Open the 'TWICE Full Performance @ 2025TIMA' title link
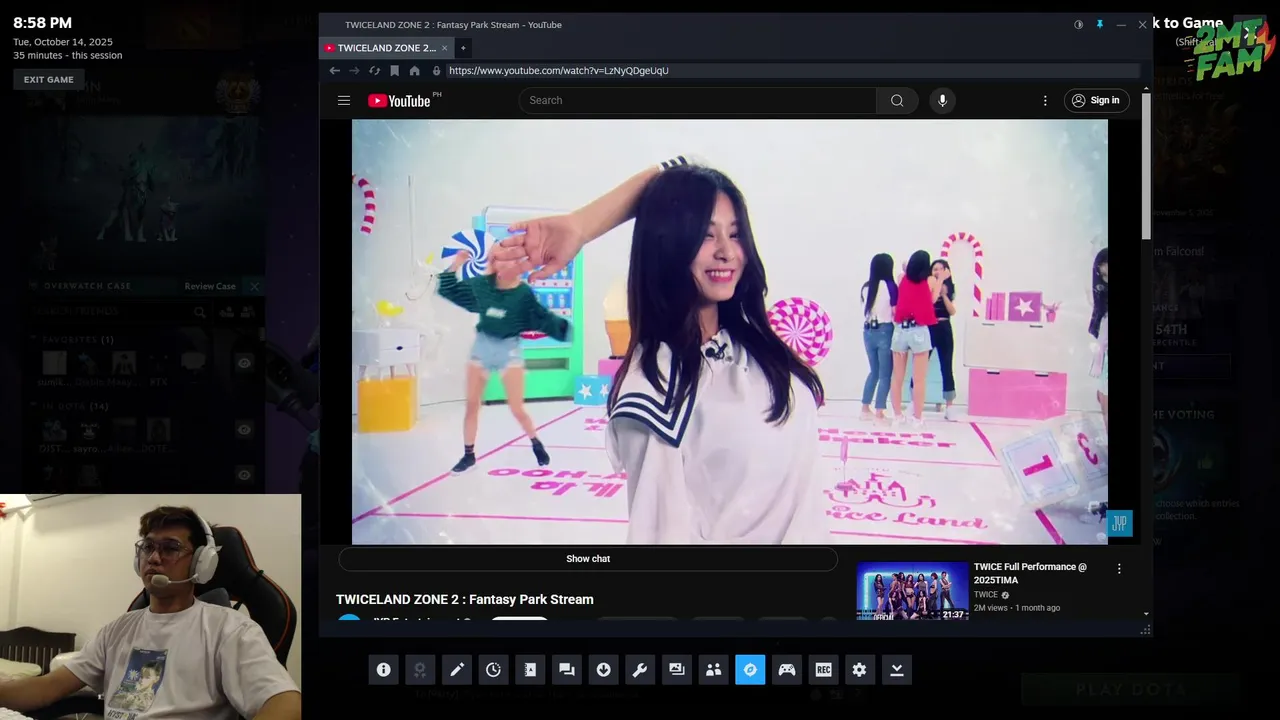The width and height of the screenshot is (1280, 720). point(1030,573)
